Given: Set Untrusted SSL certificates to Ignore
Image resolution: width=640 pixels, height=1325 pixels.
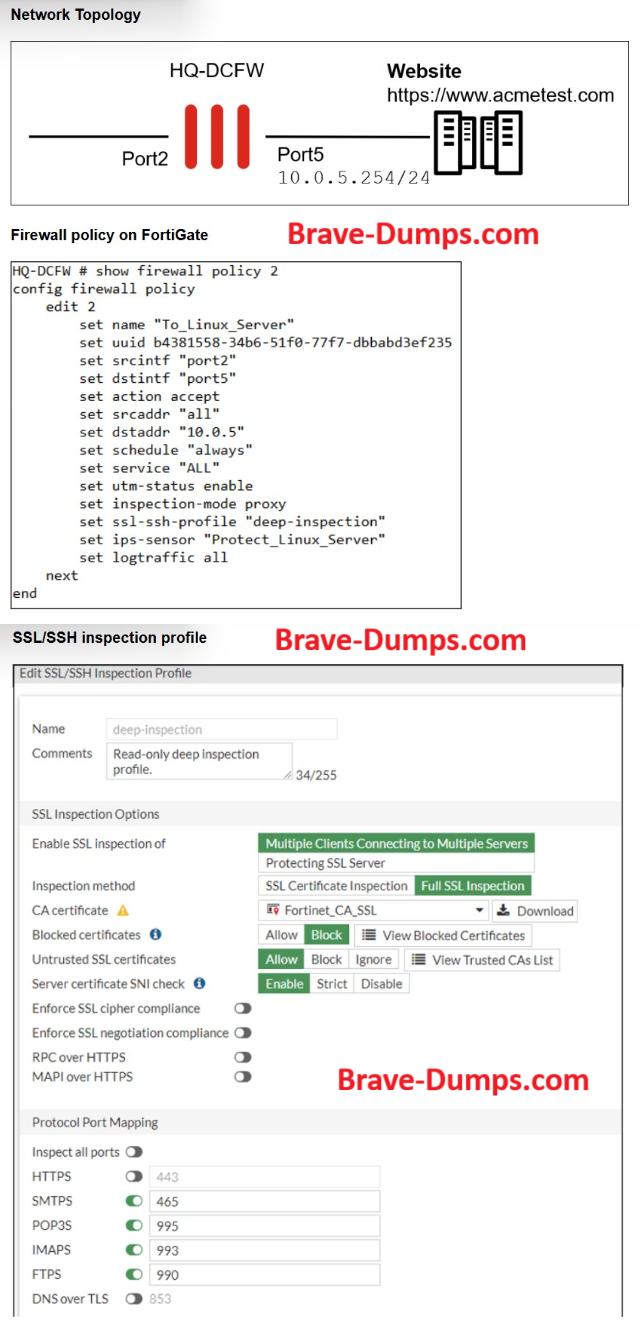Looking at the screenshot, I should click(x=373, y=960).
